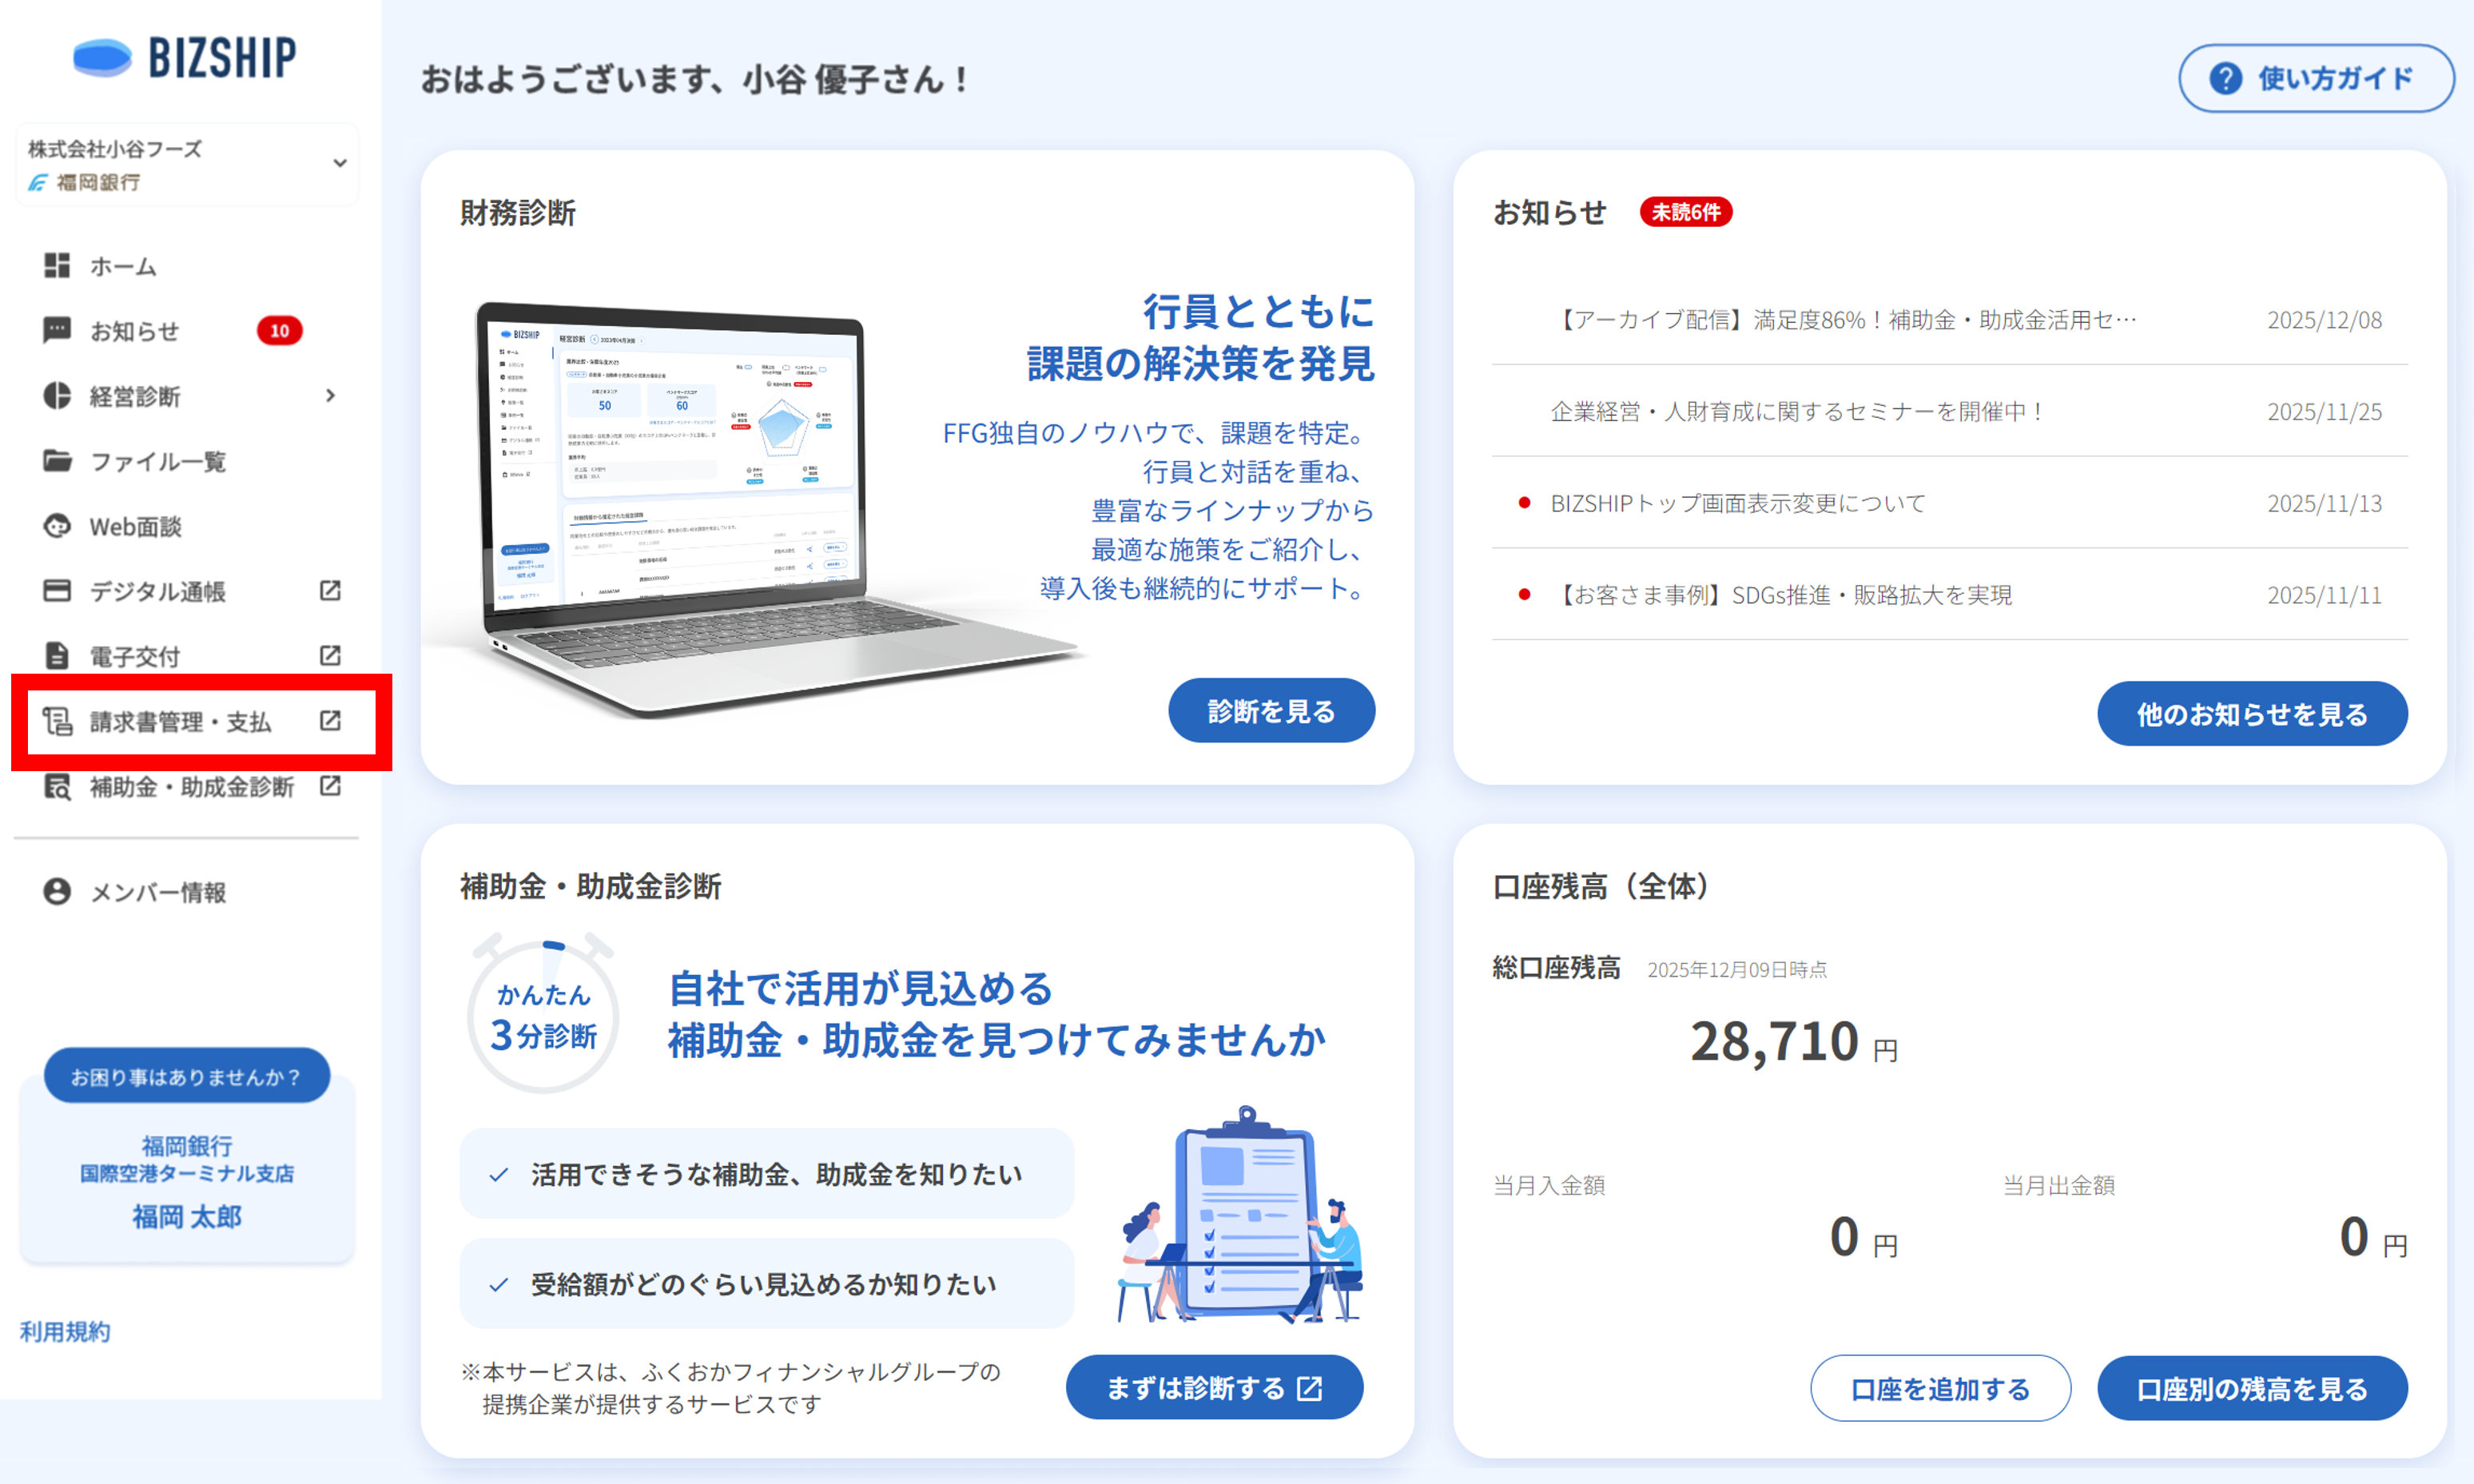Click the 2025/12/08 notice date
Image resolution: width=2474 pixels, height=1484 pixels.
(2324, 320)
